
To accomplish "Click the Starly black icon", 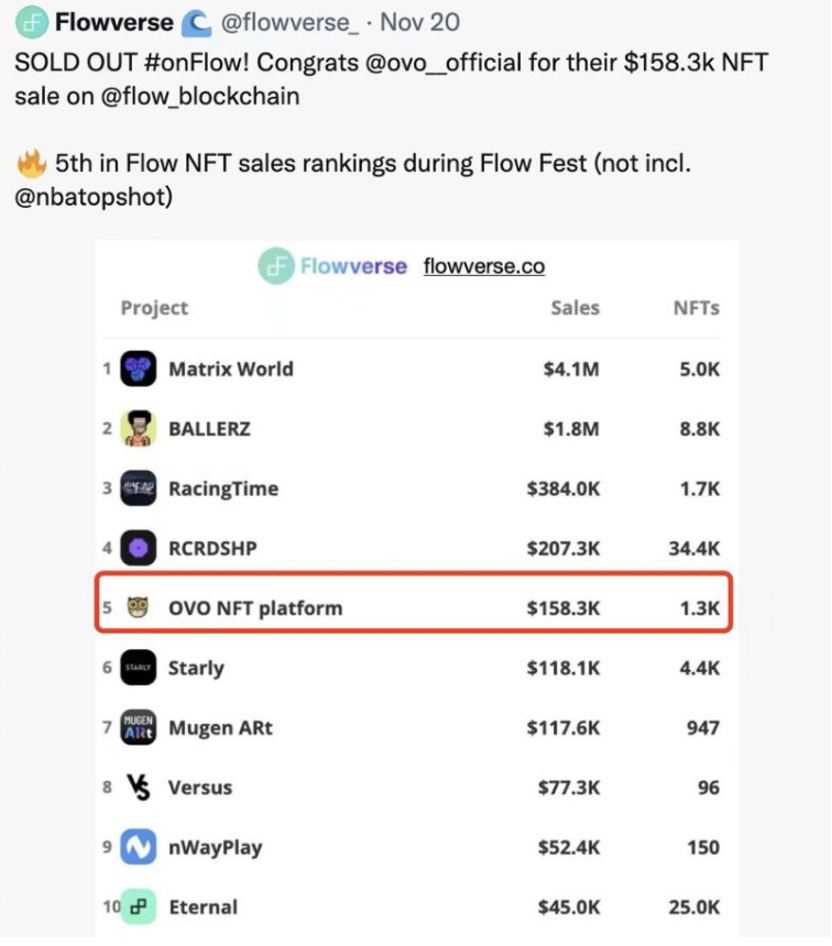I will coord(138,668).
